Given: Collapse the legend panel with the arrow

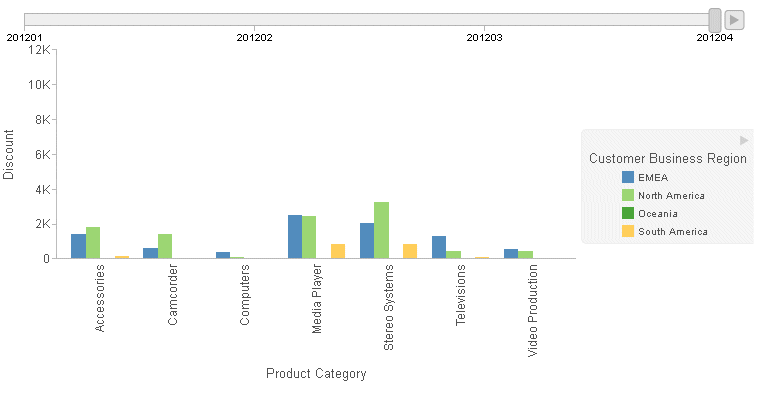Looking at the screenshot, I should (x=744, y=141).
